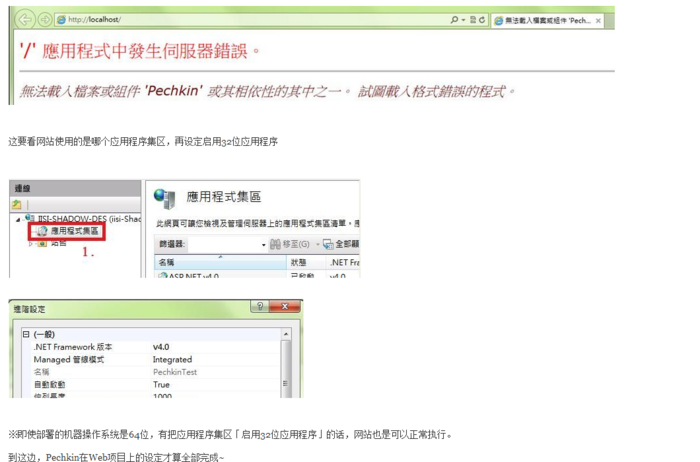This screenshot has width=700, height=462.
Task: Click the PechkinTest name value
Action: click(175, 372)
